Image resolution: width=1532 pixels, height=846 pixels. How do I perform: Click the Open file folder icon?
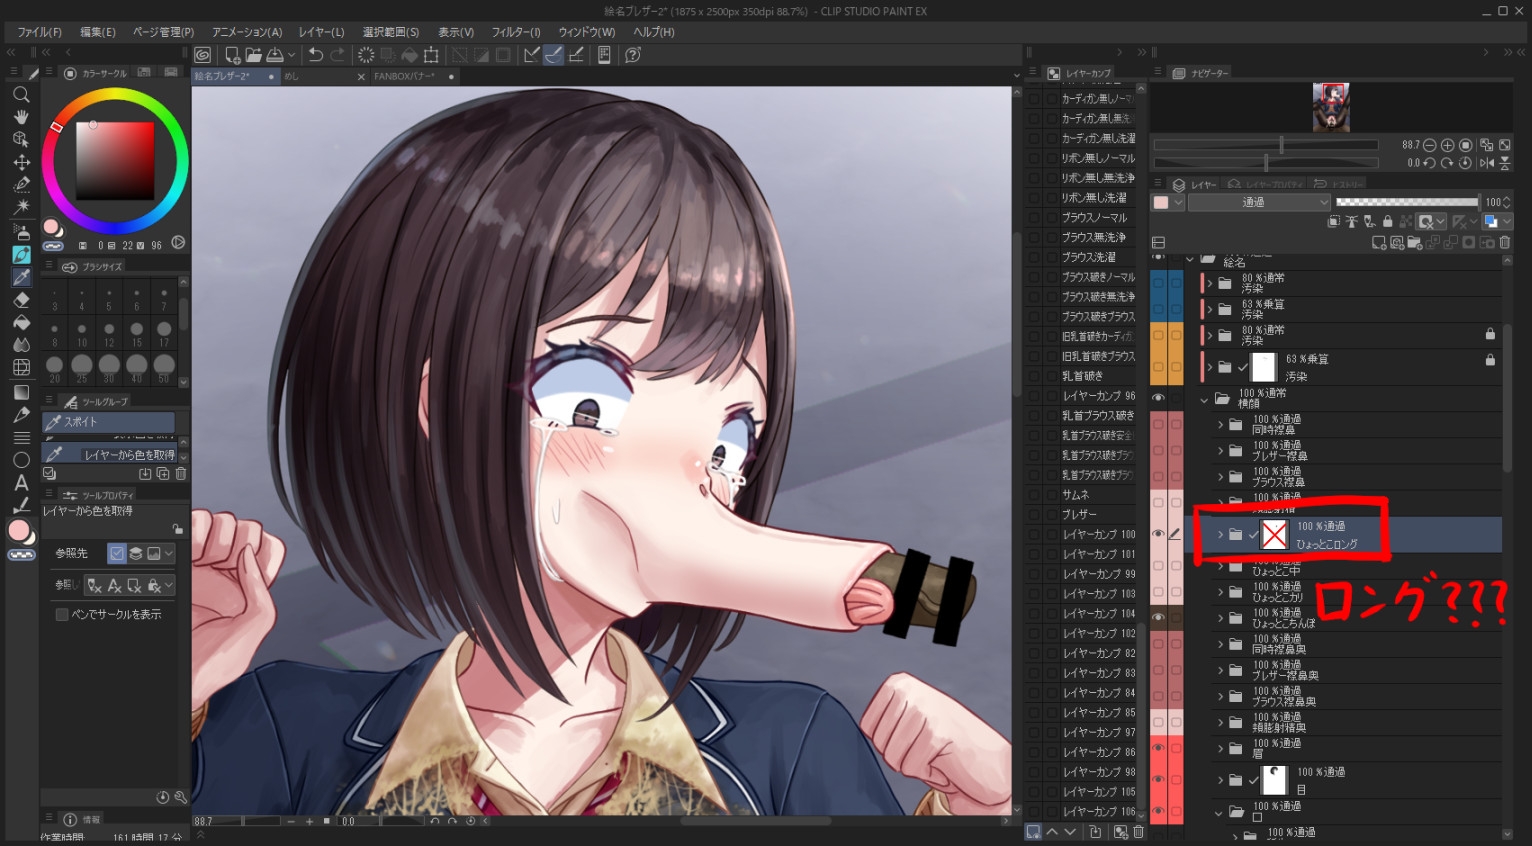click(x=253, y=55)
